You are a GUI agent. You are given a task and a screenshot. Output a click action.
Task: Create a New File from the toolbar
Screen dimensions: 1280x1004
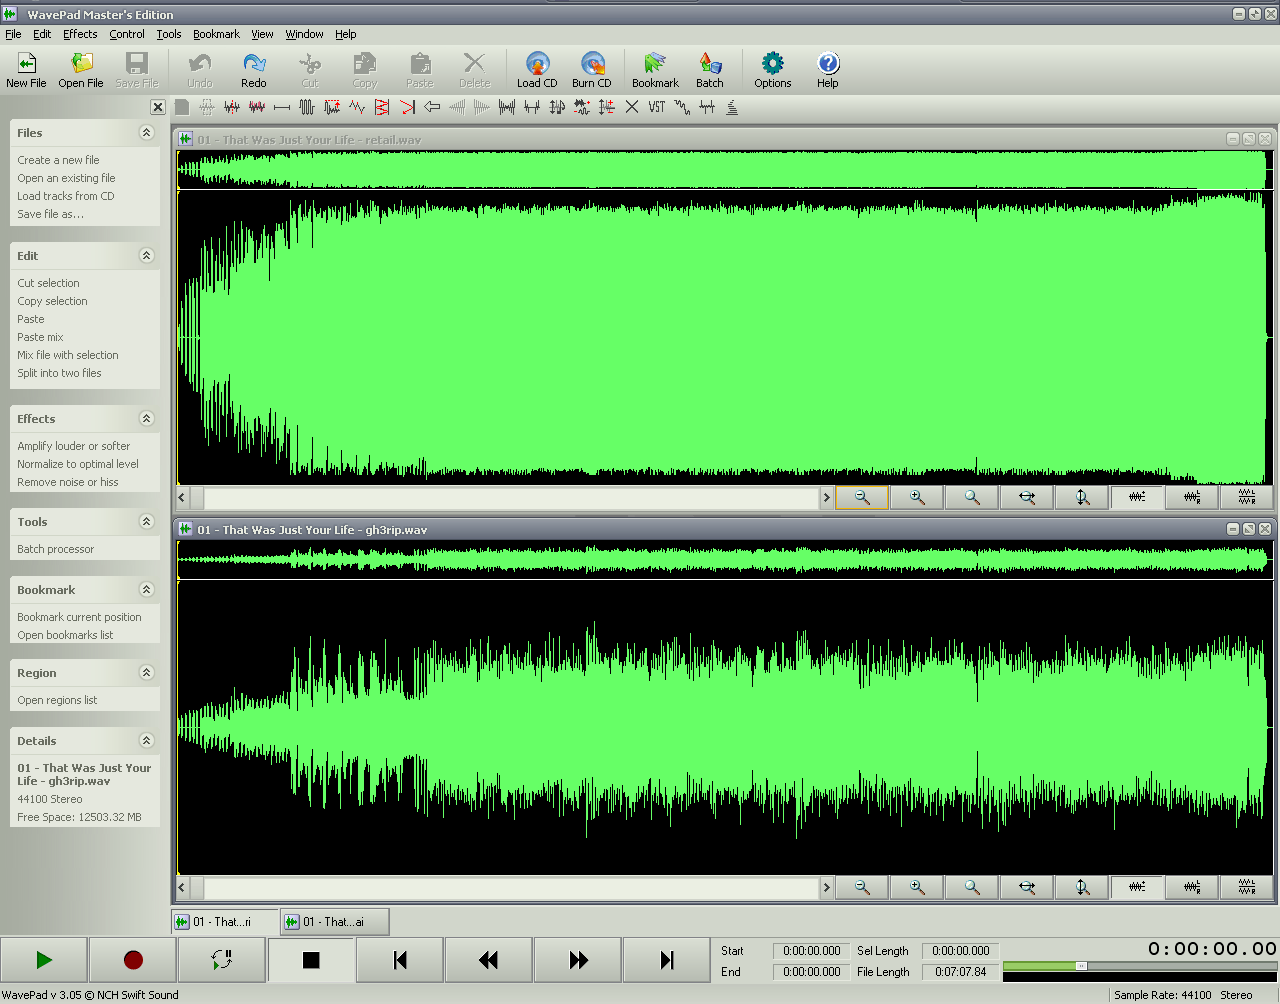coord(26,70)
